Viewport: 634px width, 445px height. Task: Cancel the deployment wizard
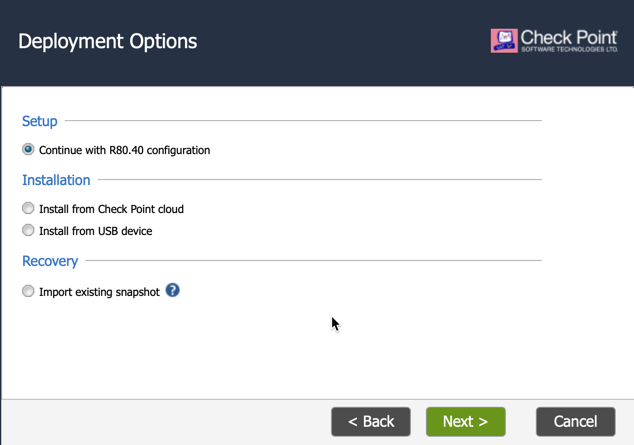click(575, 421)
